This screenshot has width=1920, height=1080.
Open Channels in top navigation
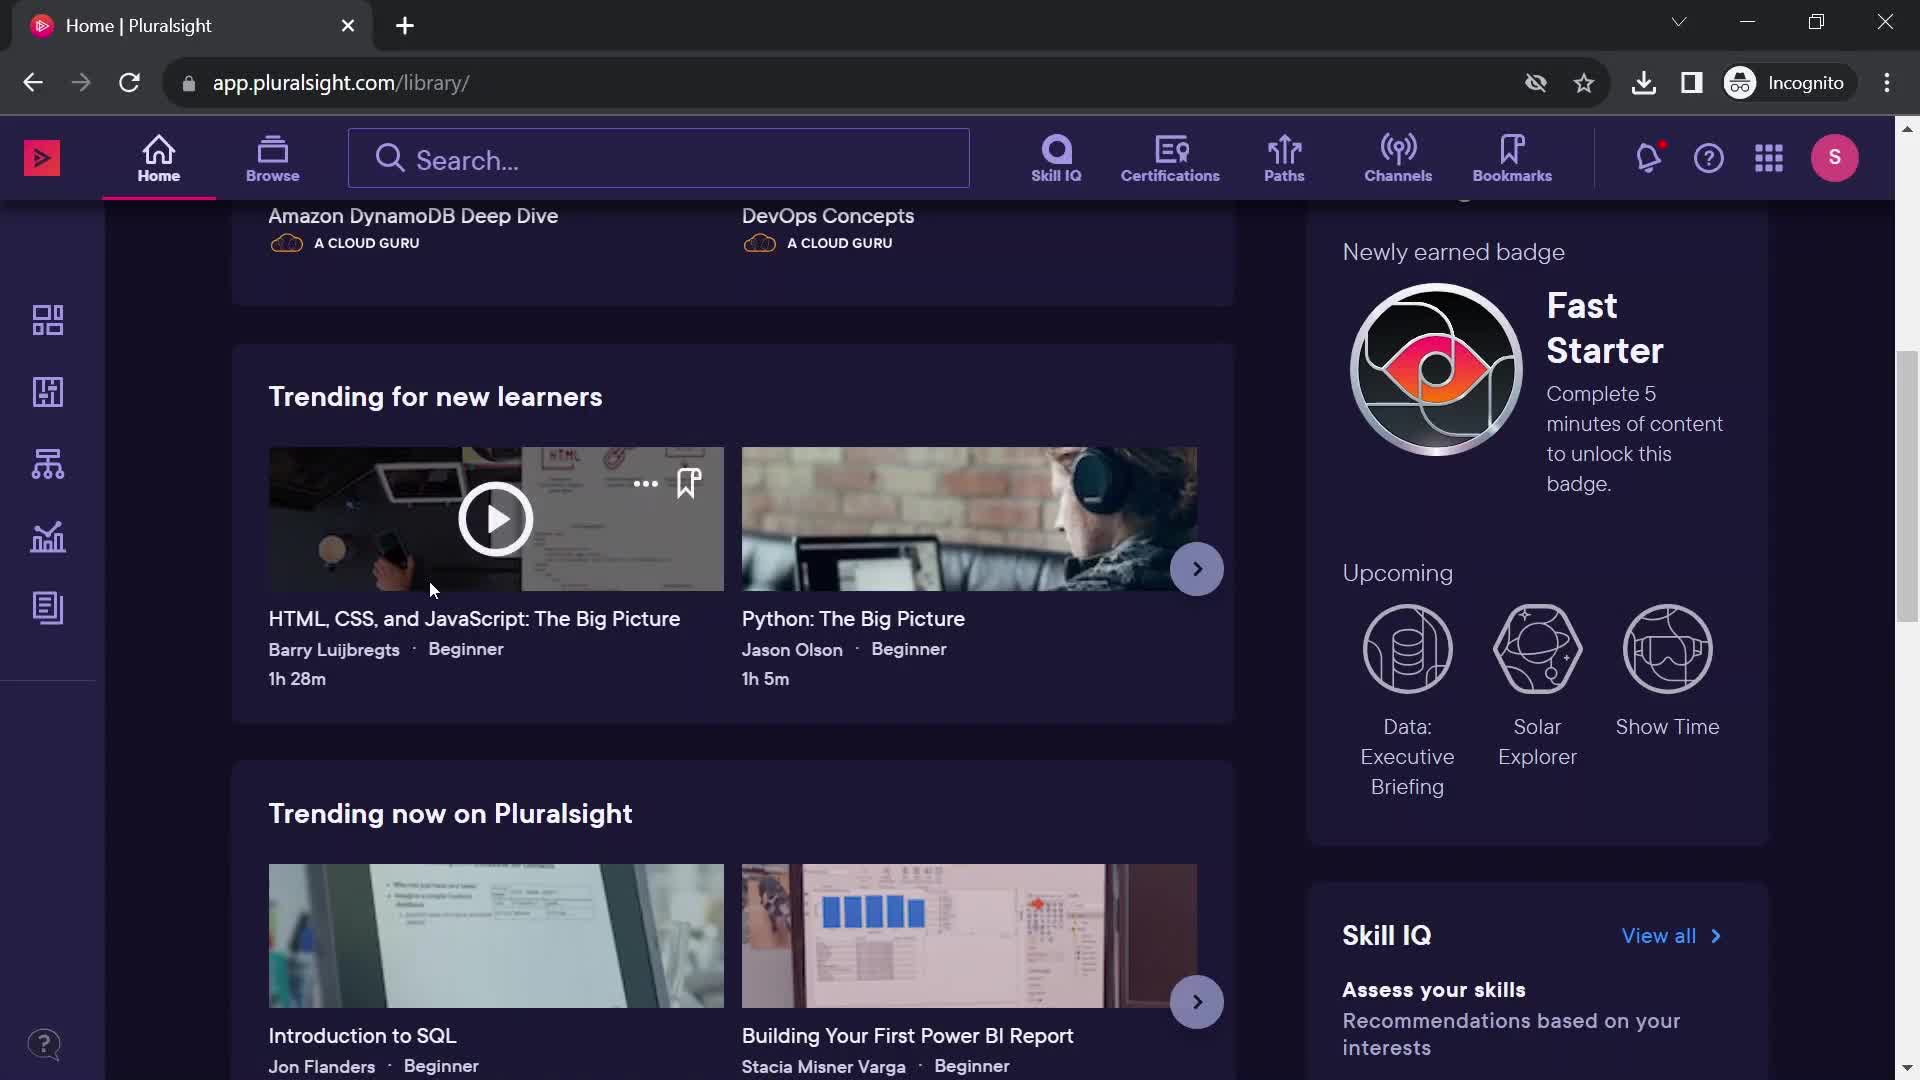(x=1398, y=159)
